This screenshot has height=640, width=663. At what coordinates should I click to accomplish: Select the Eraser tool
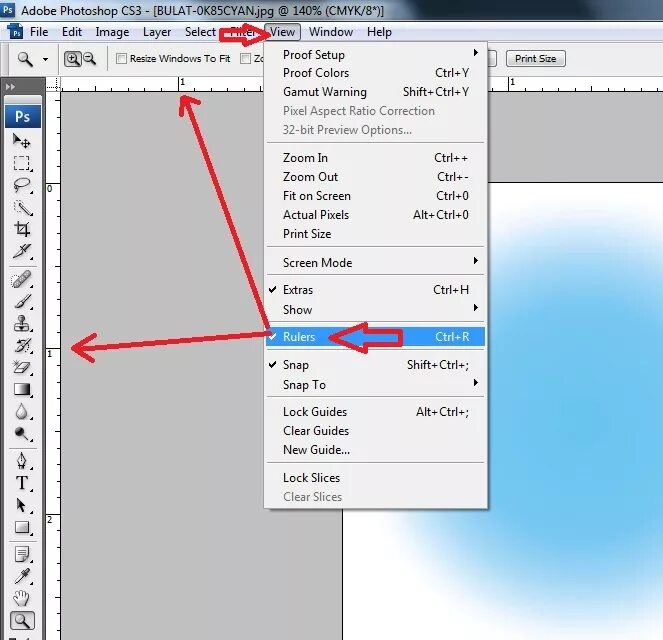coord(22,367)
